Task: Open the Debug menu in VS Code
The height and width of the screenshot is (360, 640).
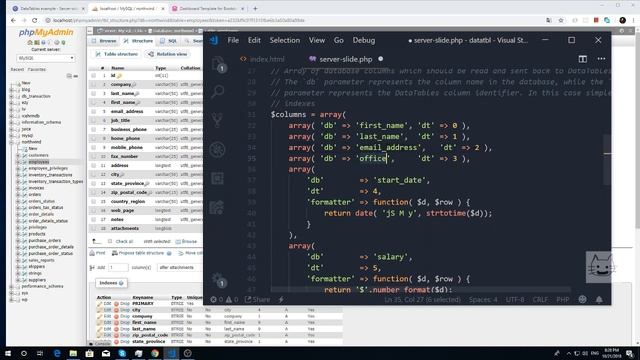Action: pos(364,40)
